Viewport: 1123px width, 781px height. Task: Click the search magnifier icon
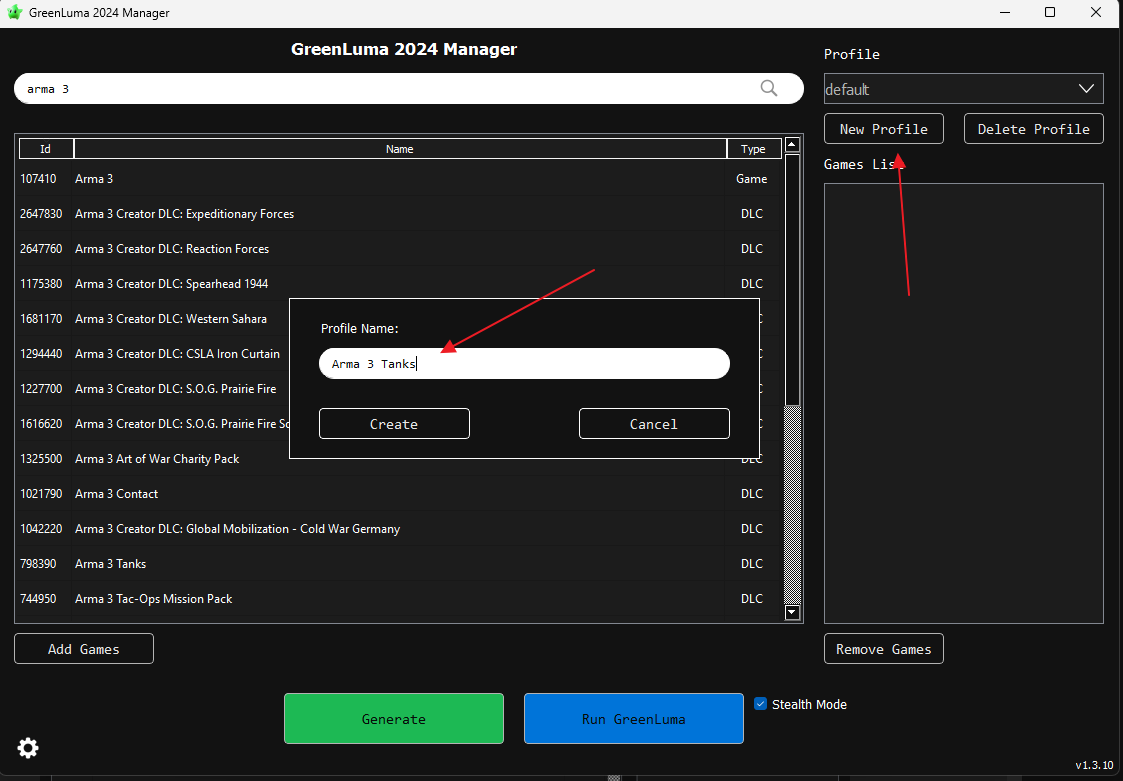(x=768, y=88)
